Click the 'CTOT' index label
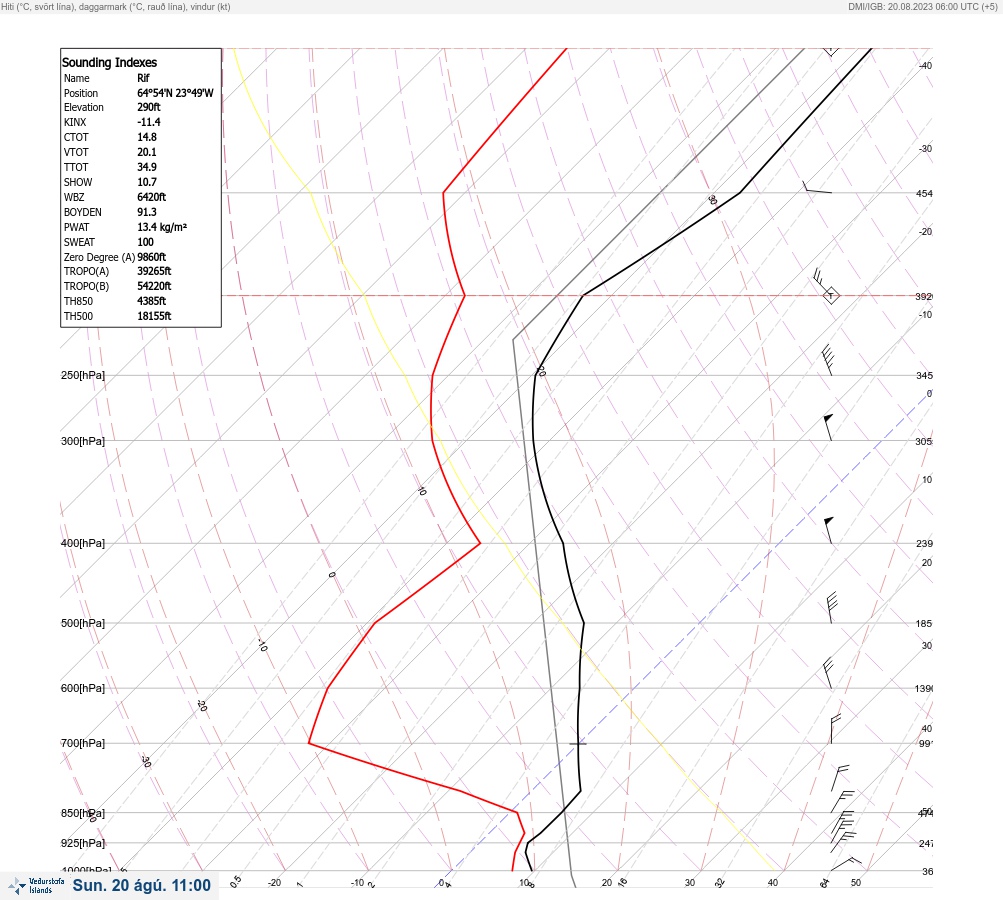This screenshot has width=1003, height=900. tap(76, 138)
